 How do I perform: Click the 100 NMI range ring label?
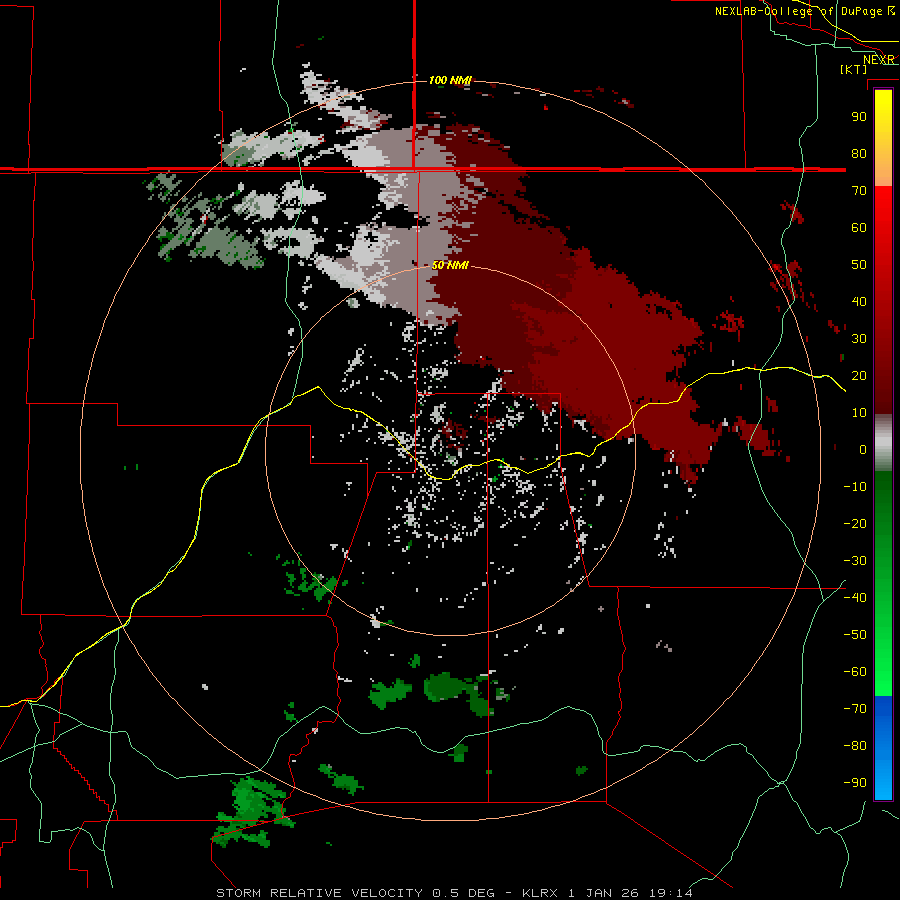[x=450, y=80]
